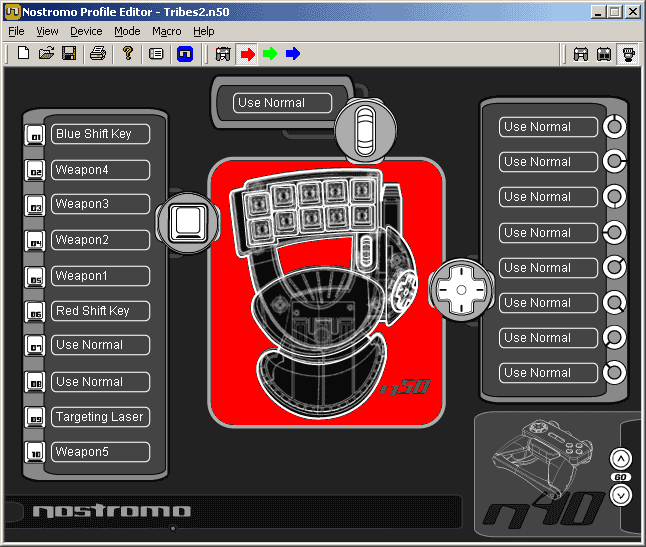646x547 pixels.
Task: Edit D-pad up direction Use Normal field
Action: (x=548, y=127)
